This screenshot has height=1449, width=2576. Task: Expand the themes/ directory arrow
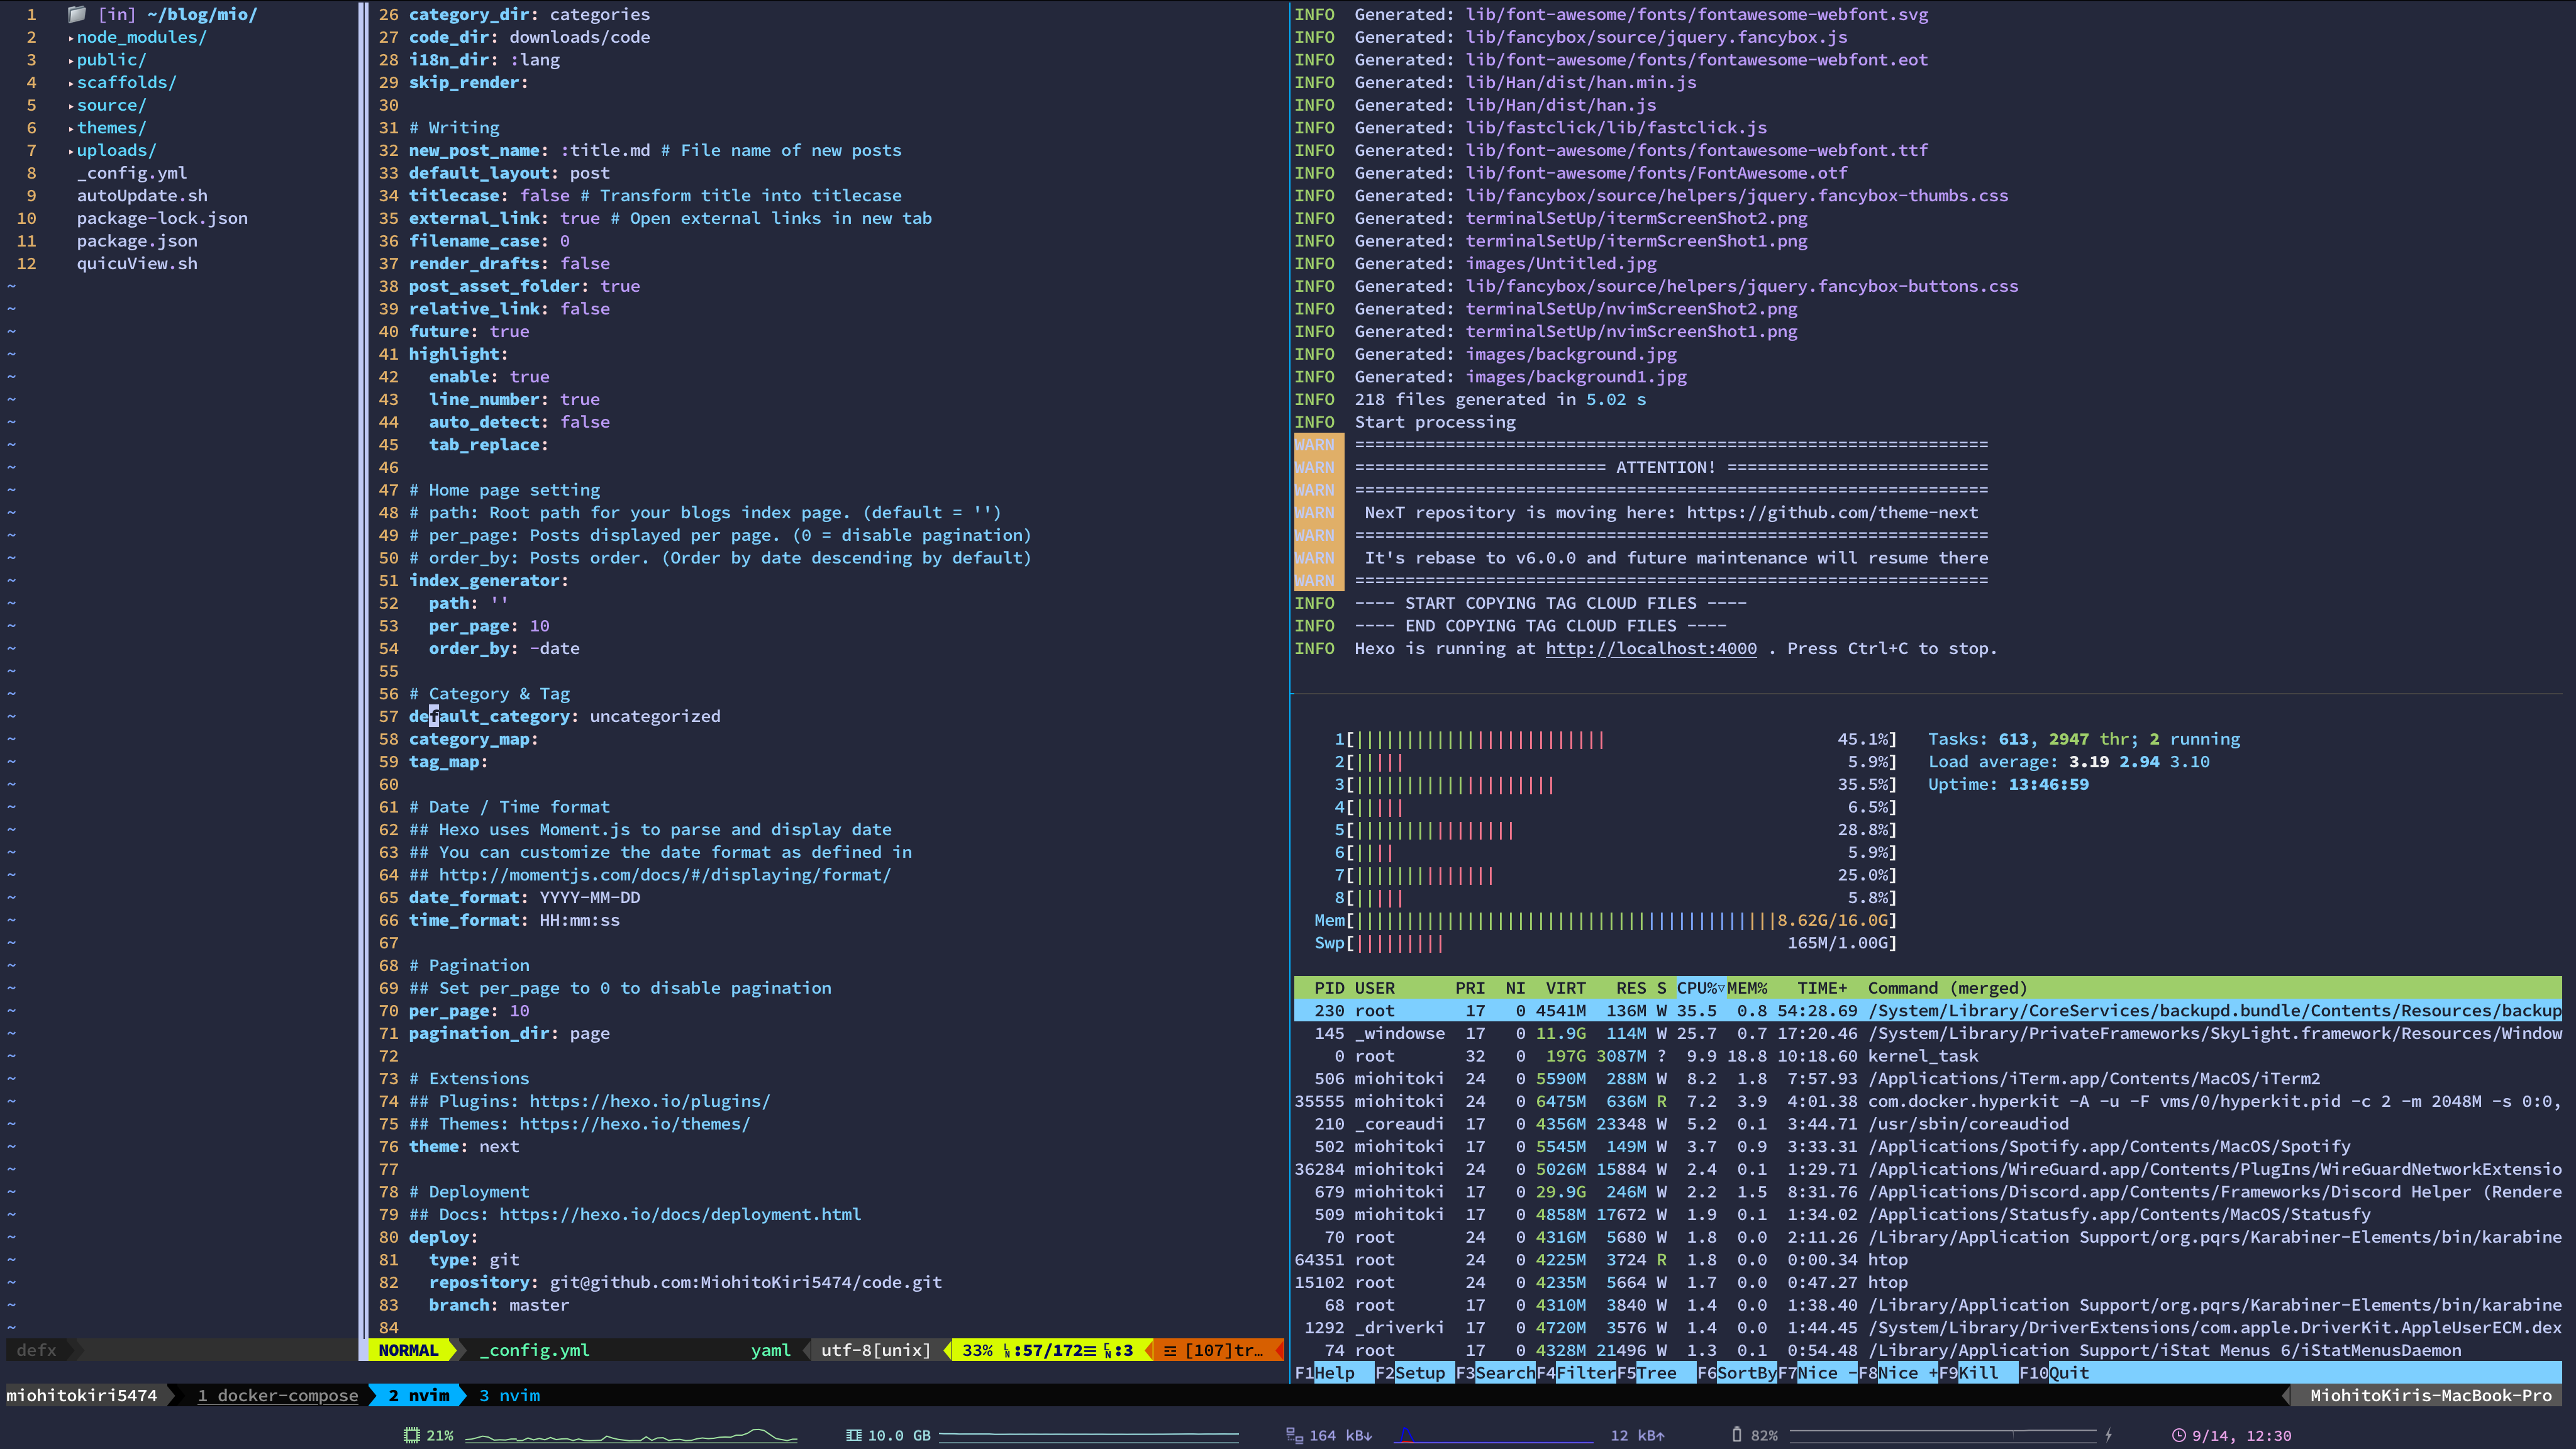pyautogui.click(x=71, y=128)
